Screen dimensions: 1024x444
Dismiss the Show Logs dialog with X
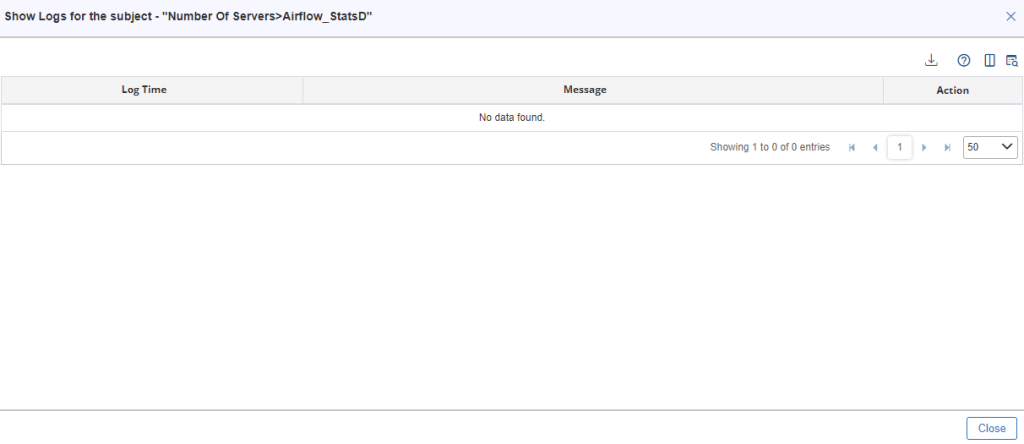click(1011, 17)
